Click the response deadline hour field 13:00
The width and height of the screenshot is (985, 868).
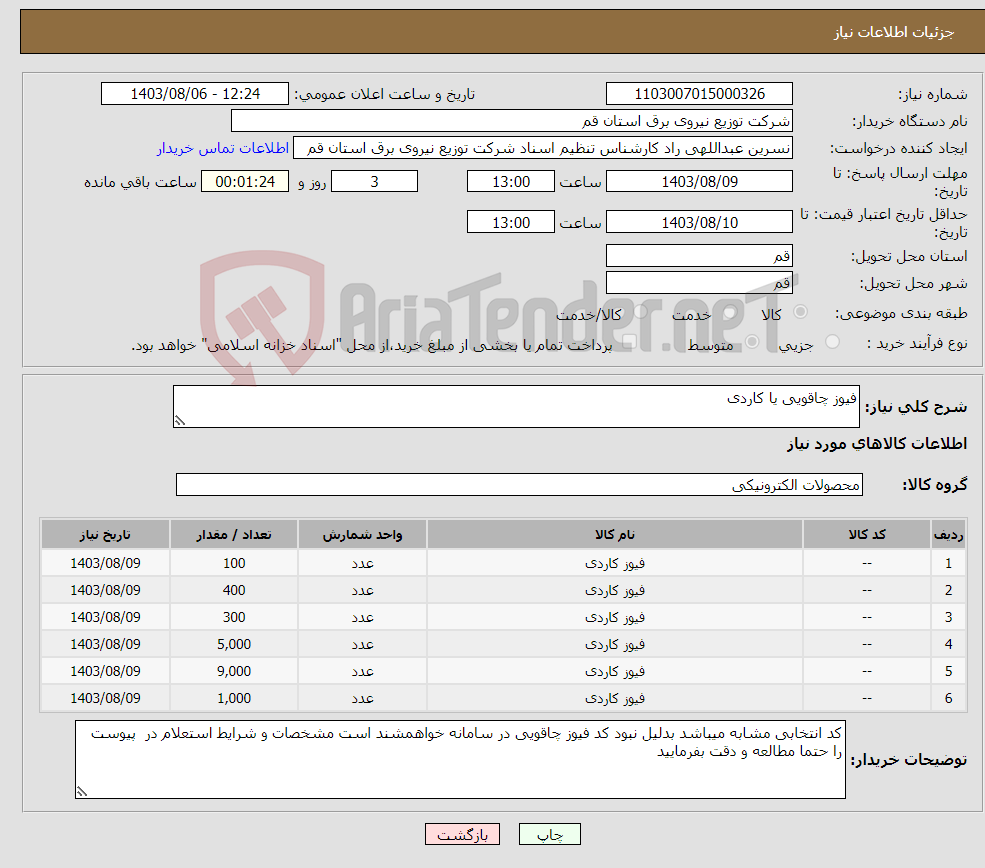click(x=511, y=182)
